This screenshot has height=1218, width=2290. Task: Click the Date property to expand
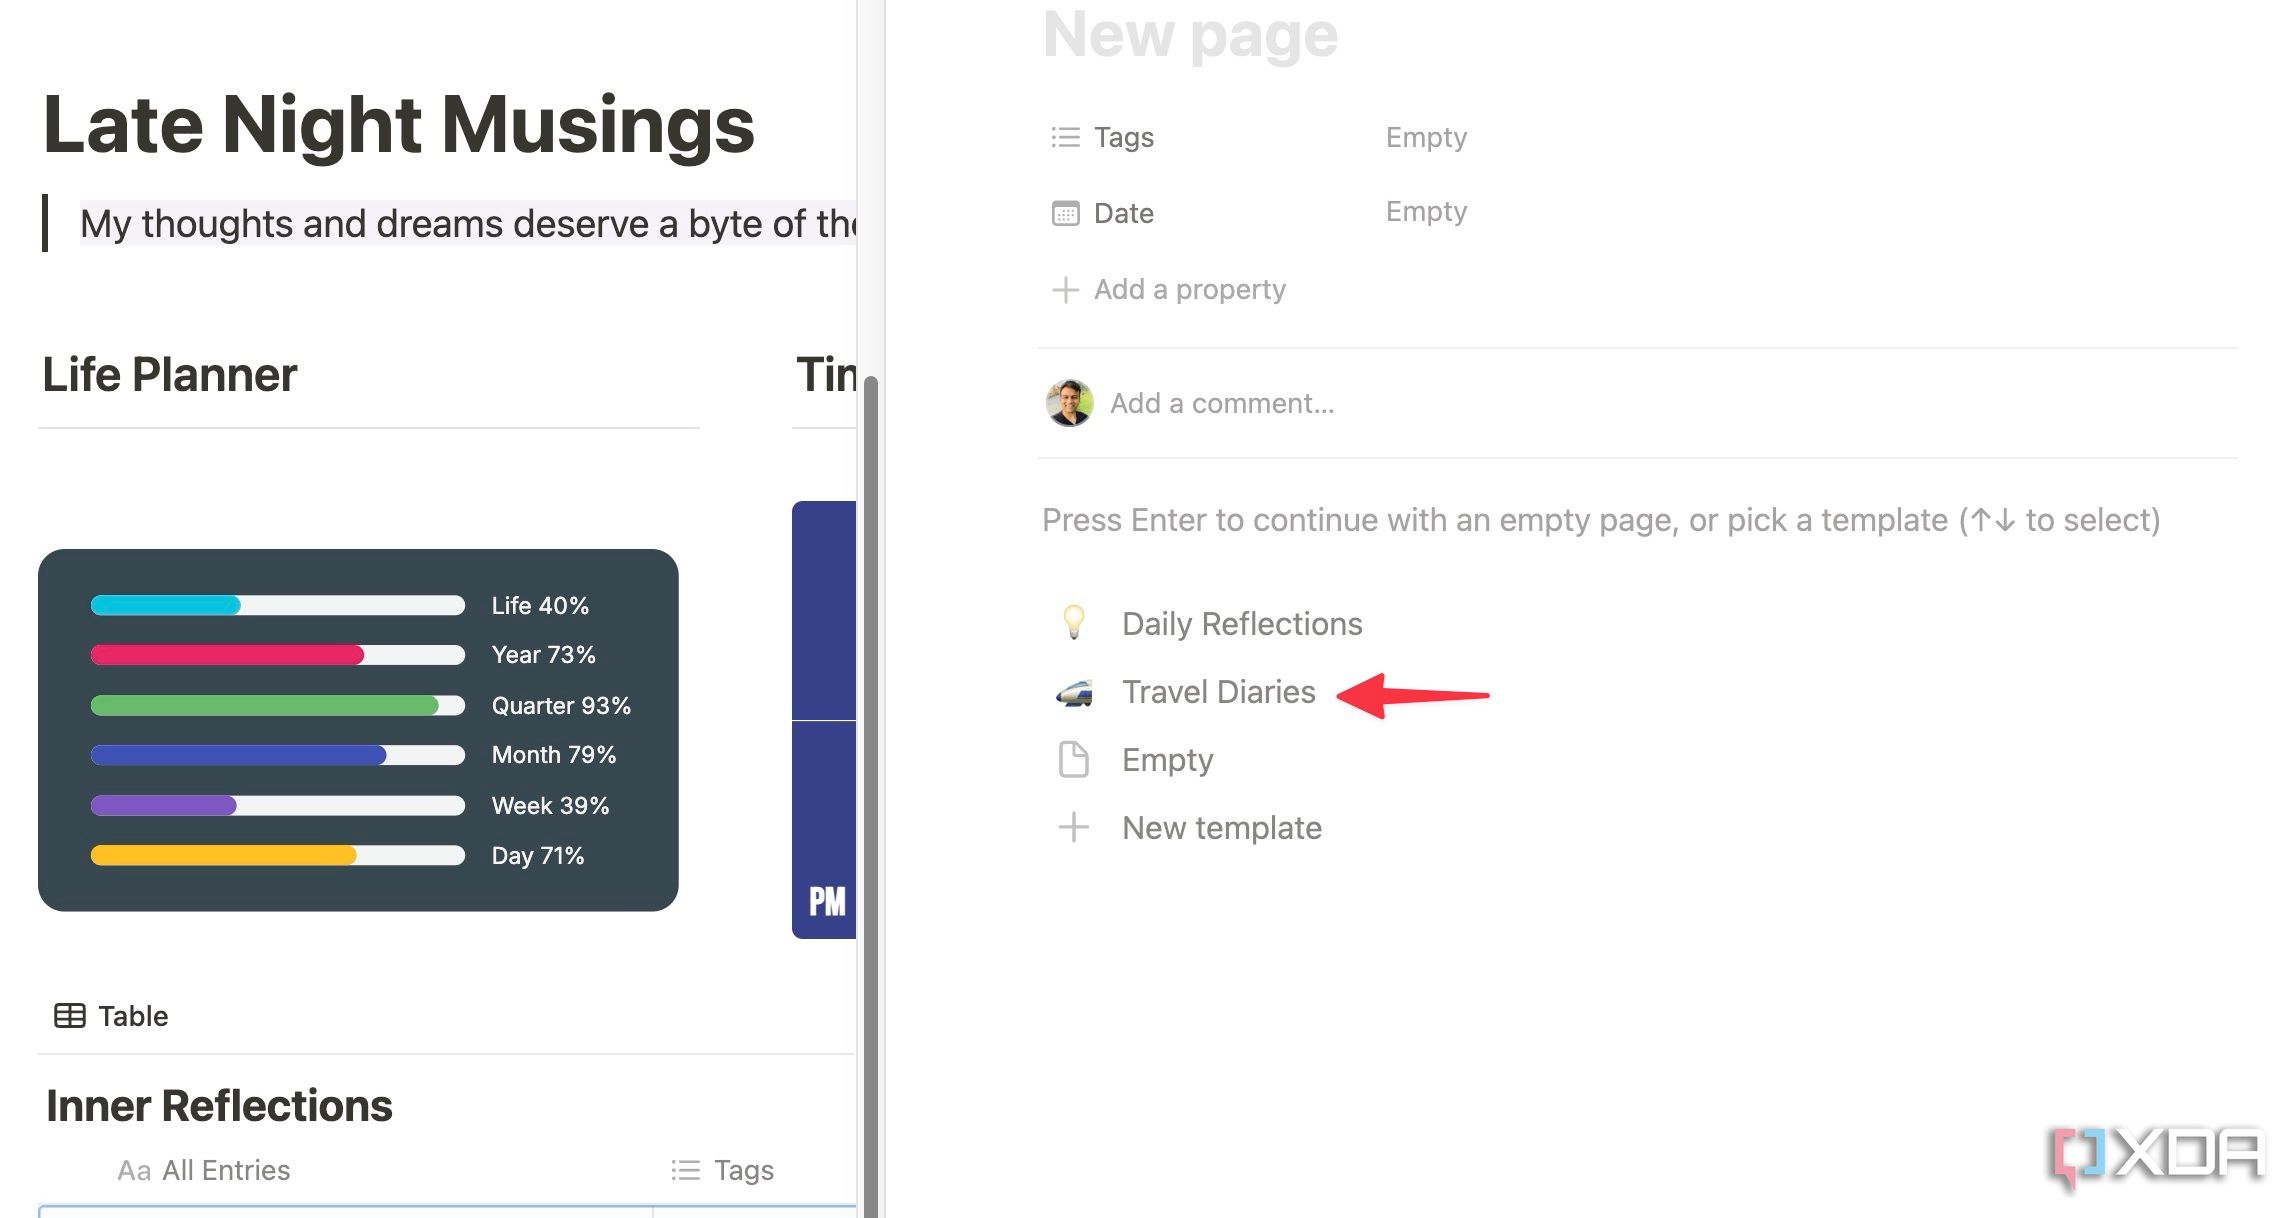[x=1124, y=212]
